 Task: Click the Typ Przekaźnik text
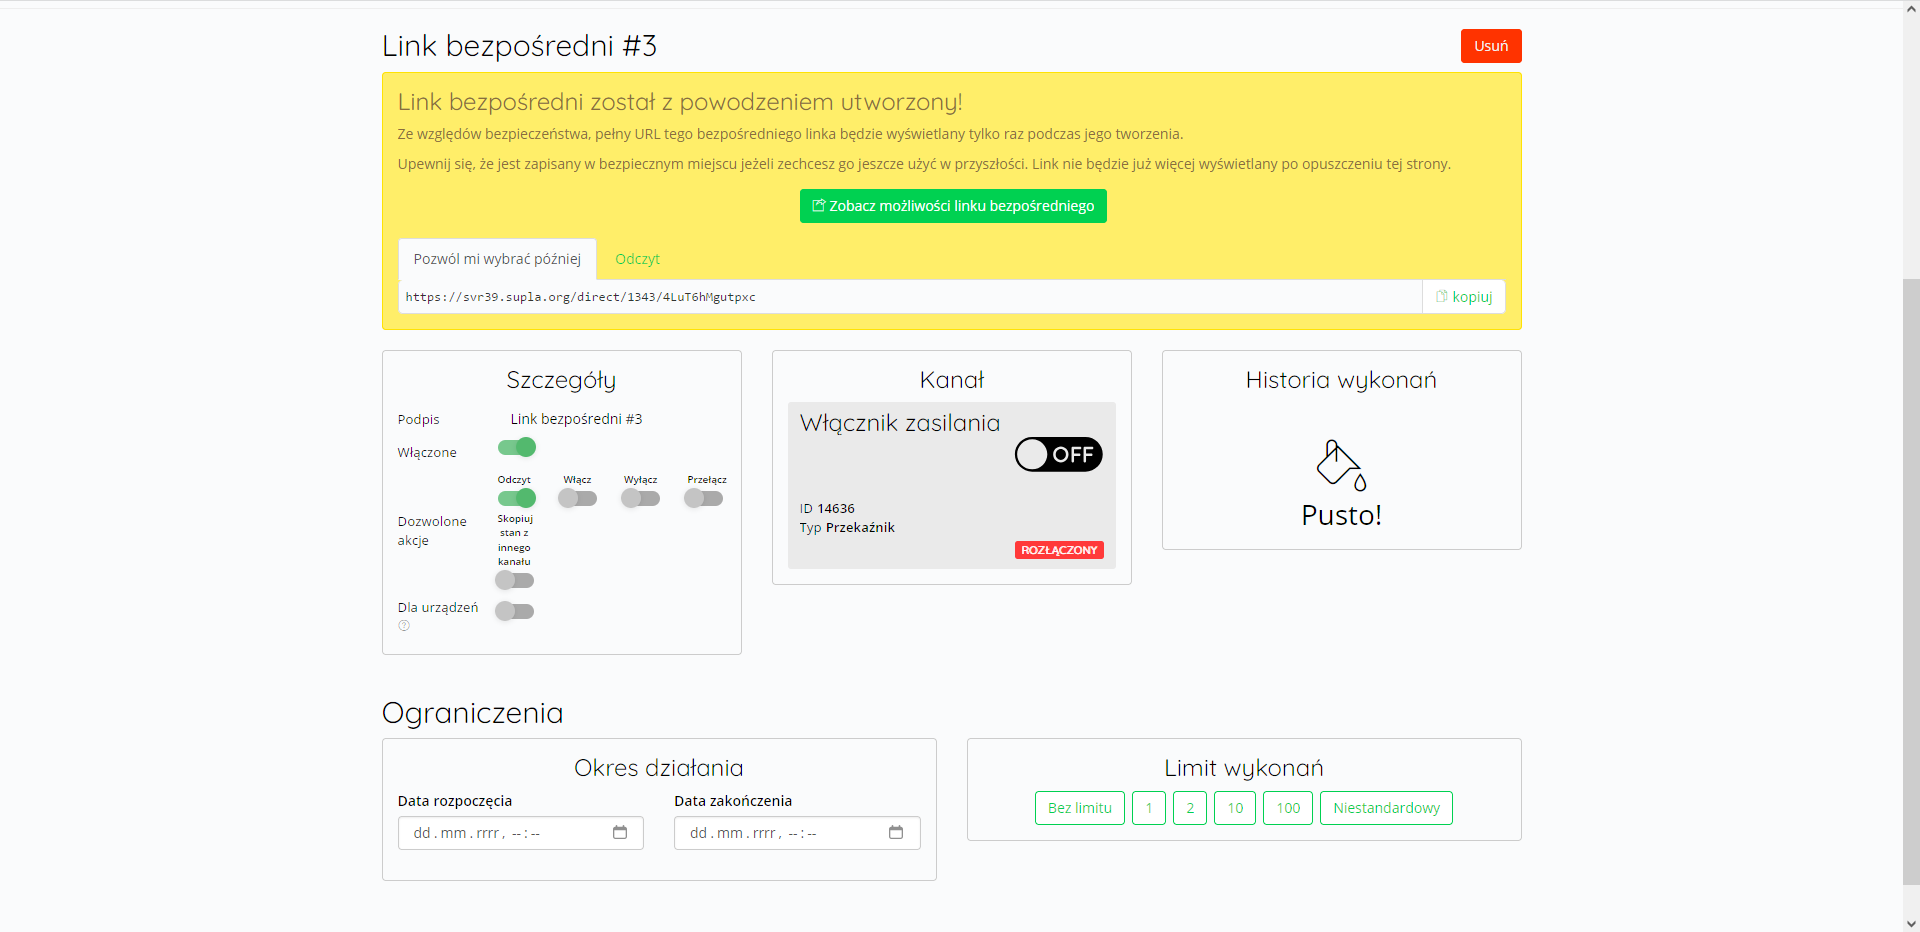click(847, 528)
